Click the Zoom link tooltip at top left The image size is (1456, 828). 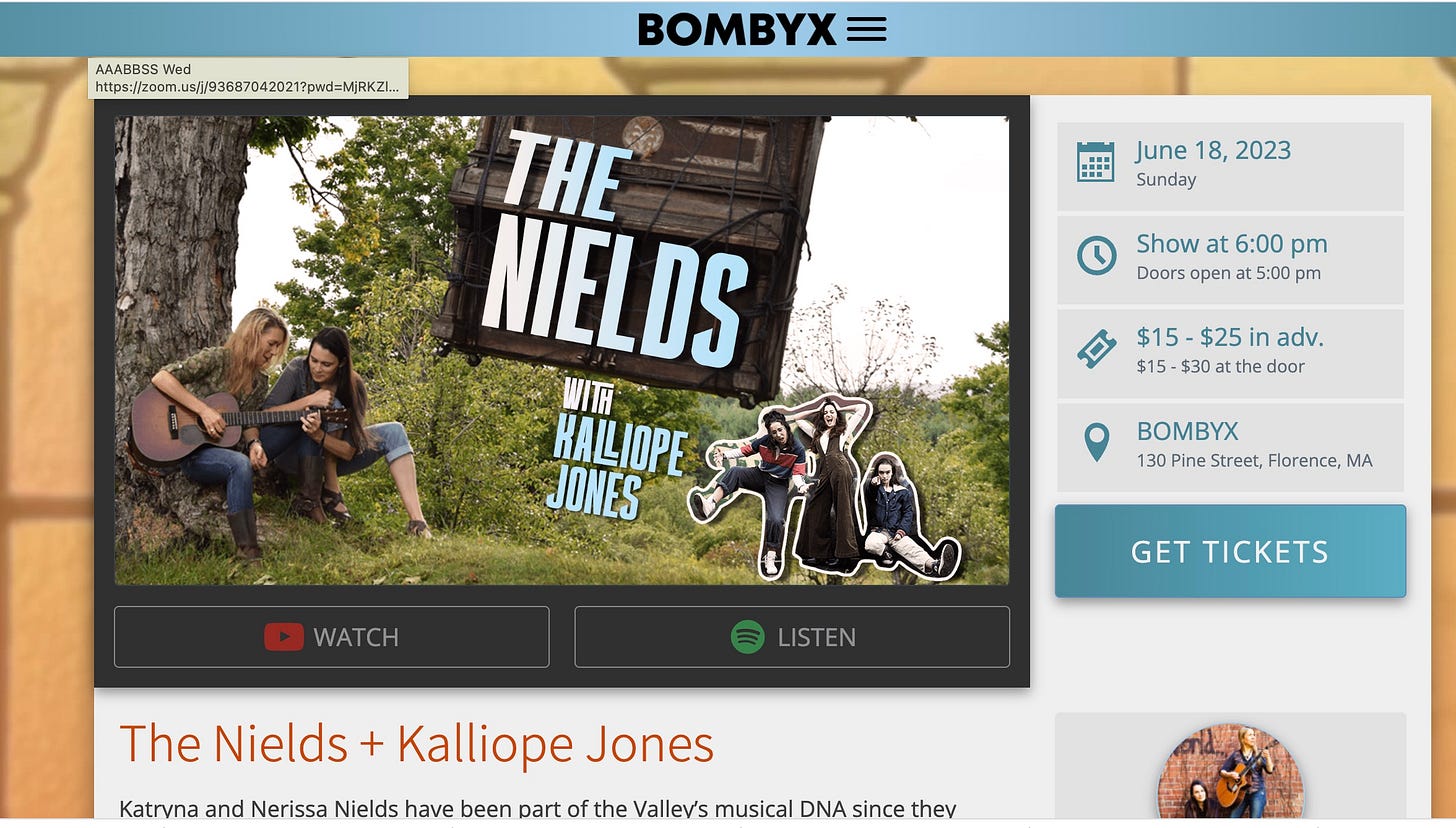click(248, 78)
